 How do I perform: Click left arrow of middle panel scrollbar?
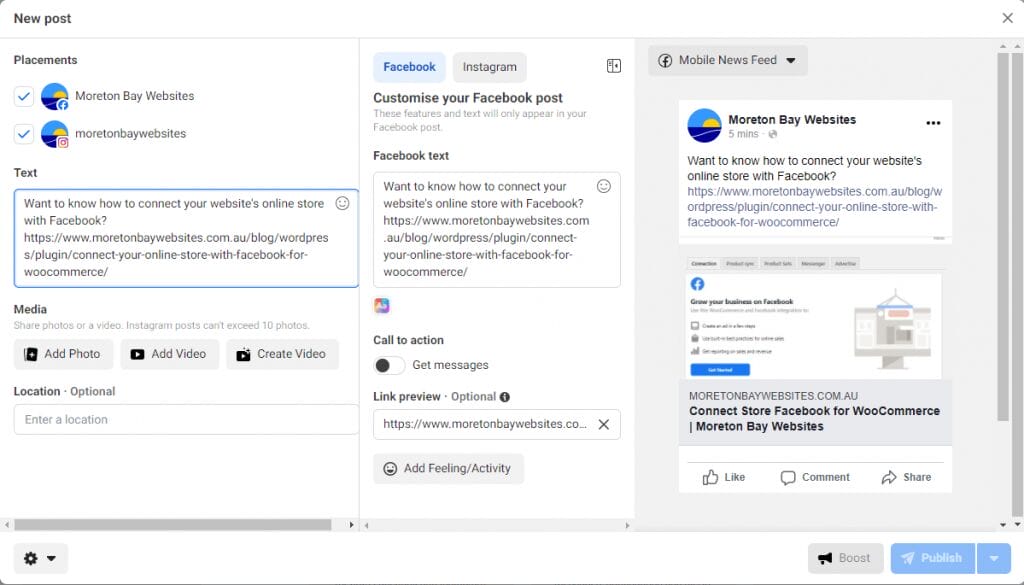[366, 525]
